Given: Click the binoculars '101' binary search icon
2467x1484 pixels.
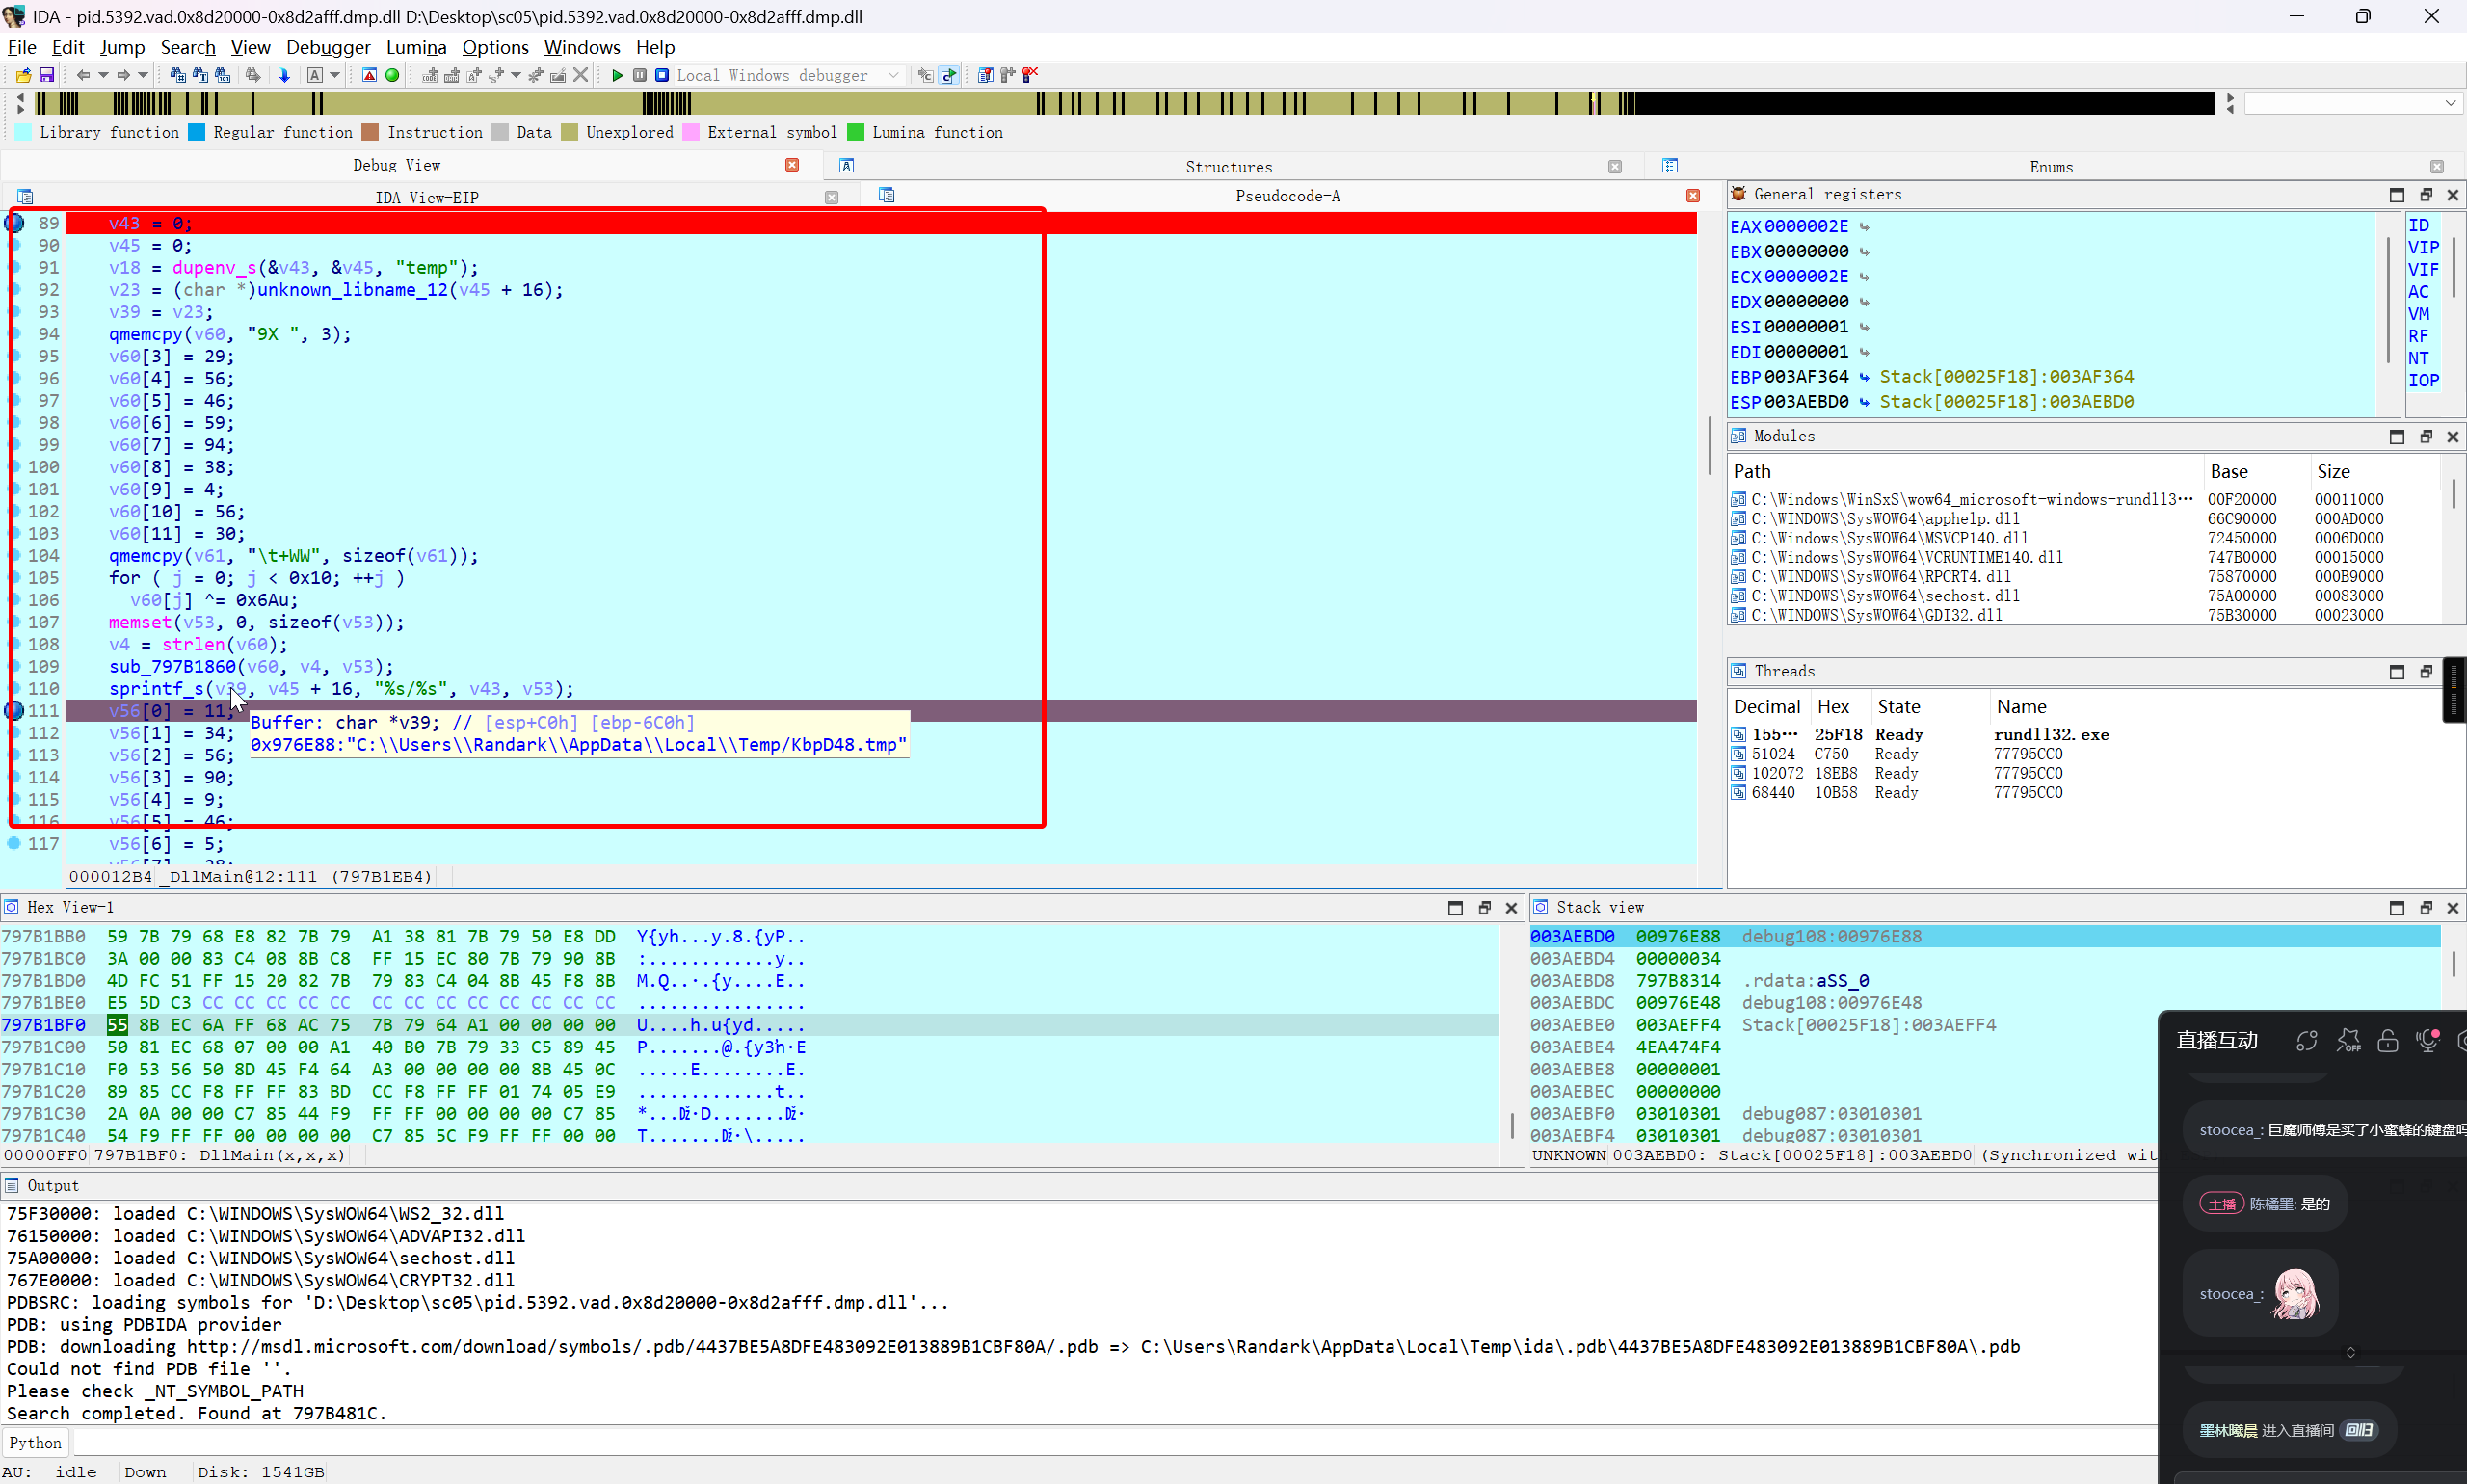Looking at the screenshot, I should point(223,75).
